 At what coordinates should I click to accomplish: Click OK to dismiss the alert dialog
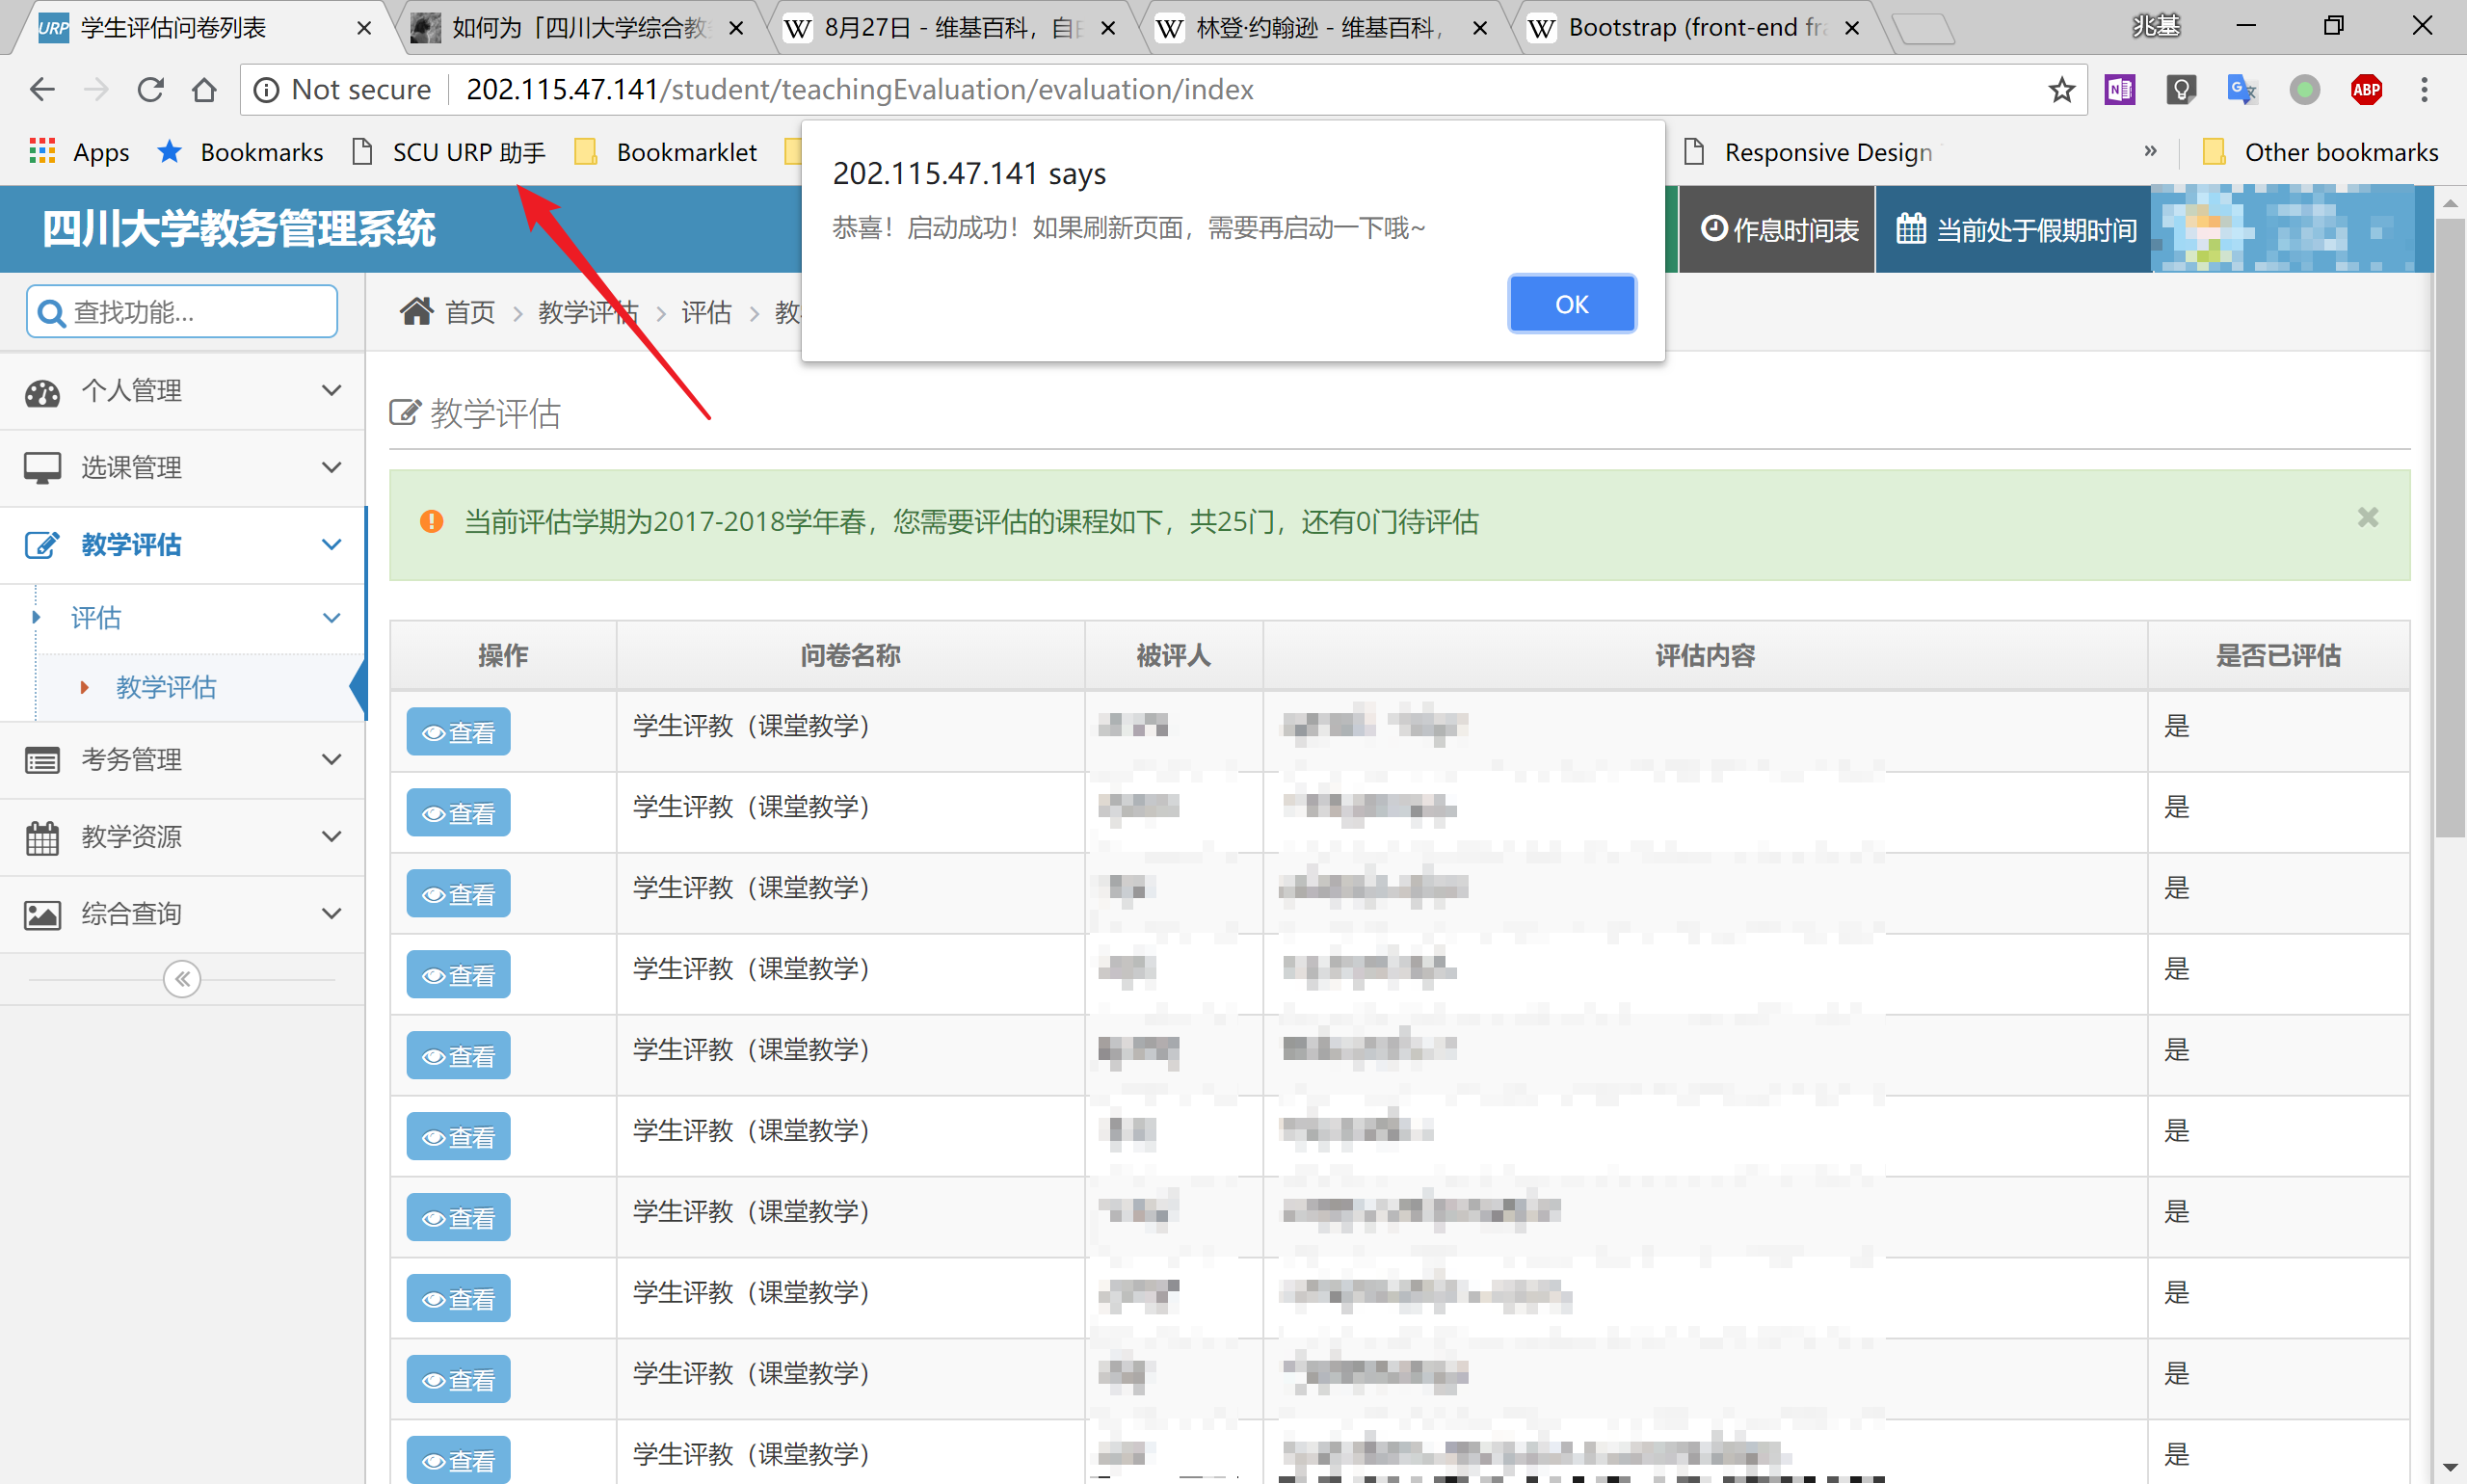click(x=1571, y=303)
